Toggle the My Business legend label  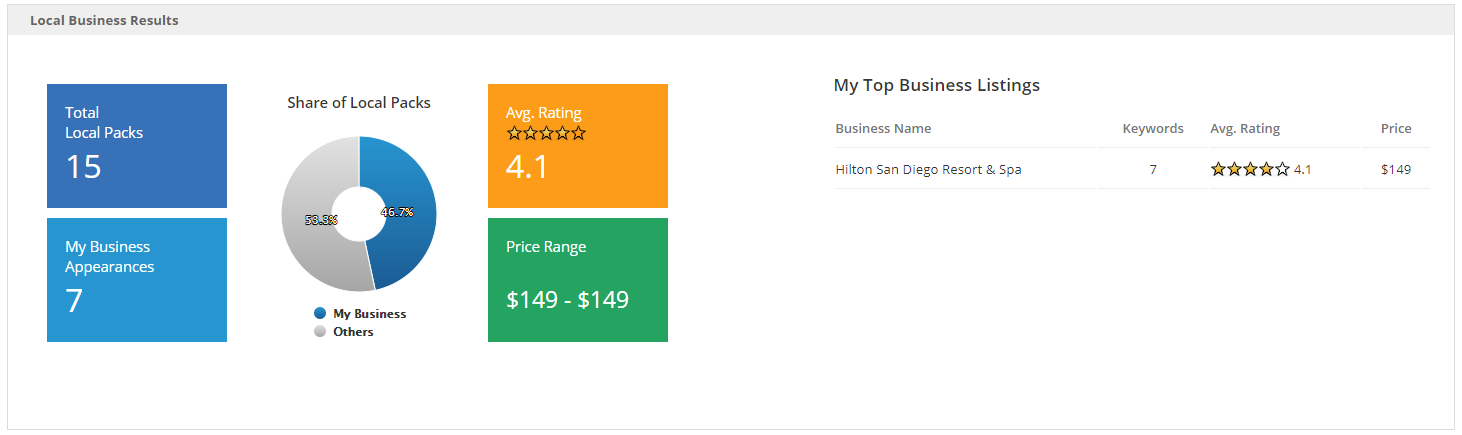369,313
